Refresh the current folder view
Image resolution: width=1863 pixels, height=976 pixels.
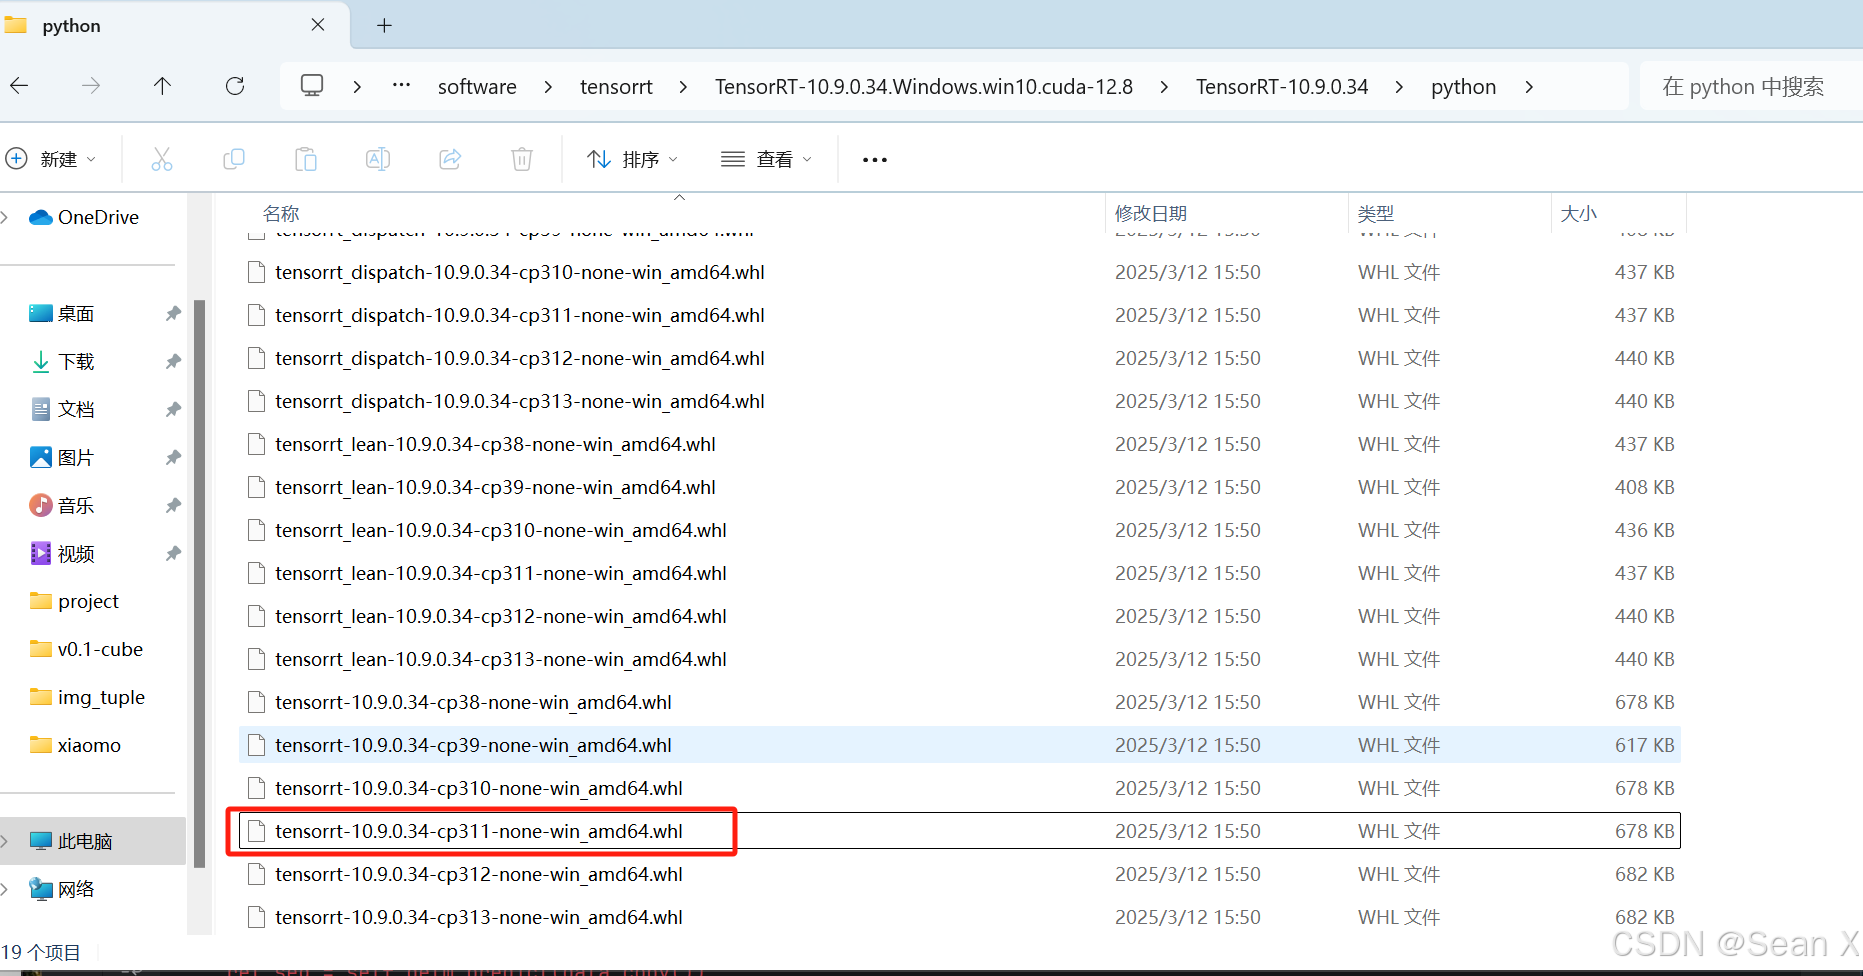(235, 86)
